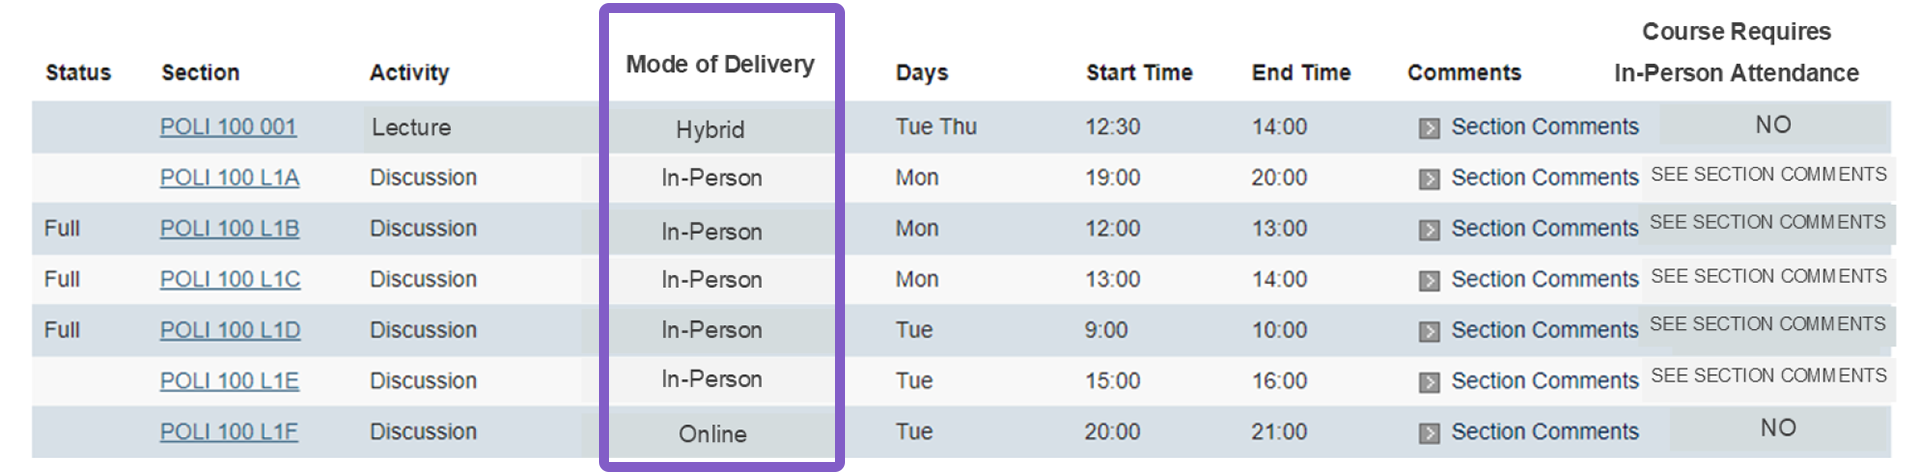Open the POLI 100 L1F section link
The image size is (1920, 472).
(229, 431)
